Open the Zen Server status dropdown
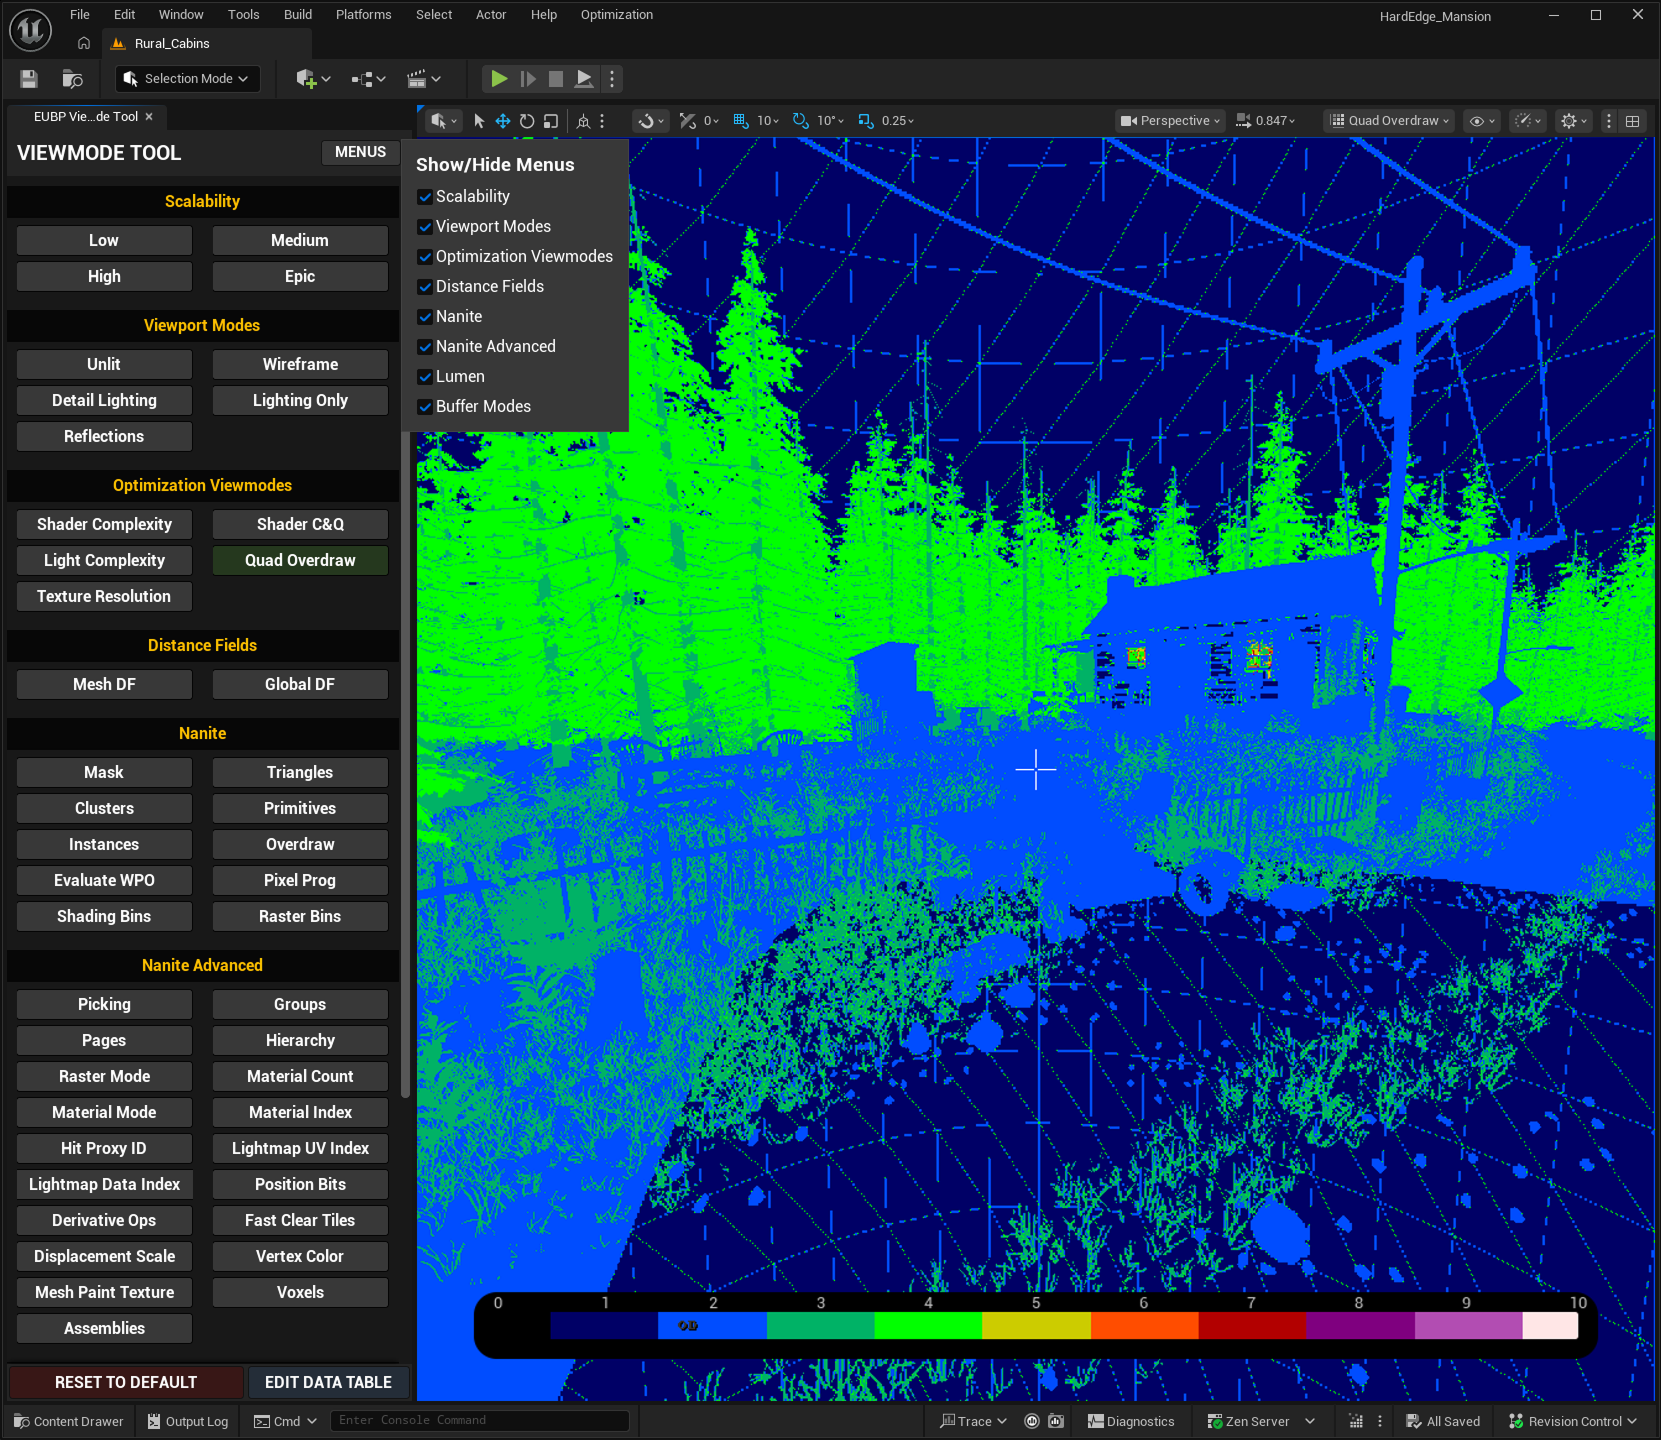The image size is (1661, 1440). pyautogui.click(x=1261, y=1421)
